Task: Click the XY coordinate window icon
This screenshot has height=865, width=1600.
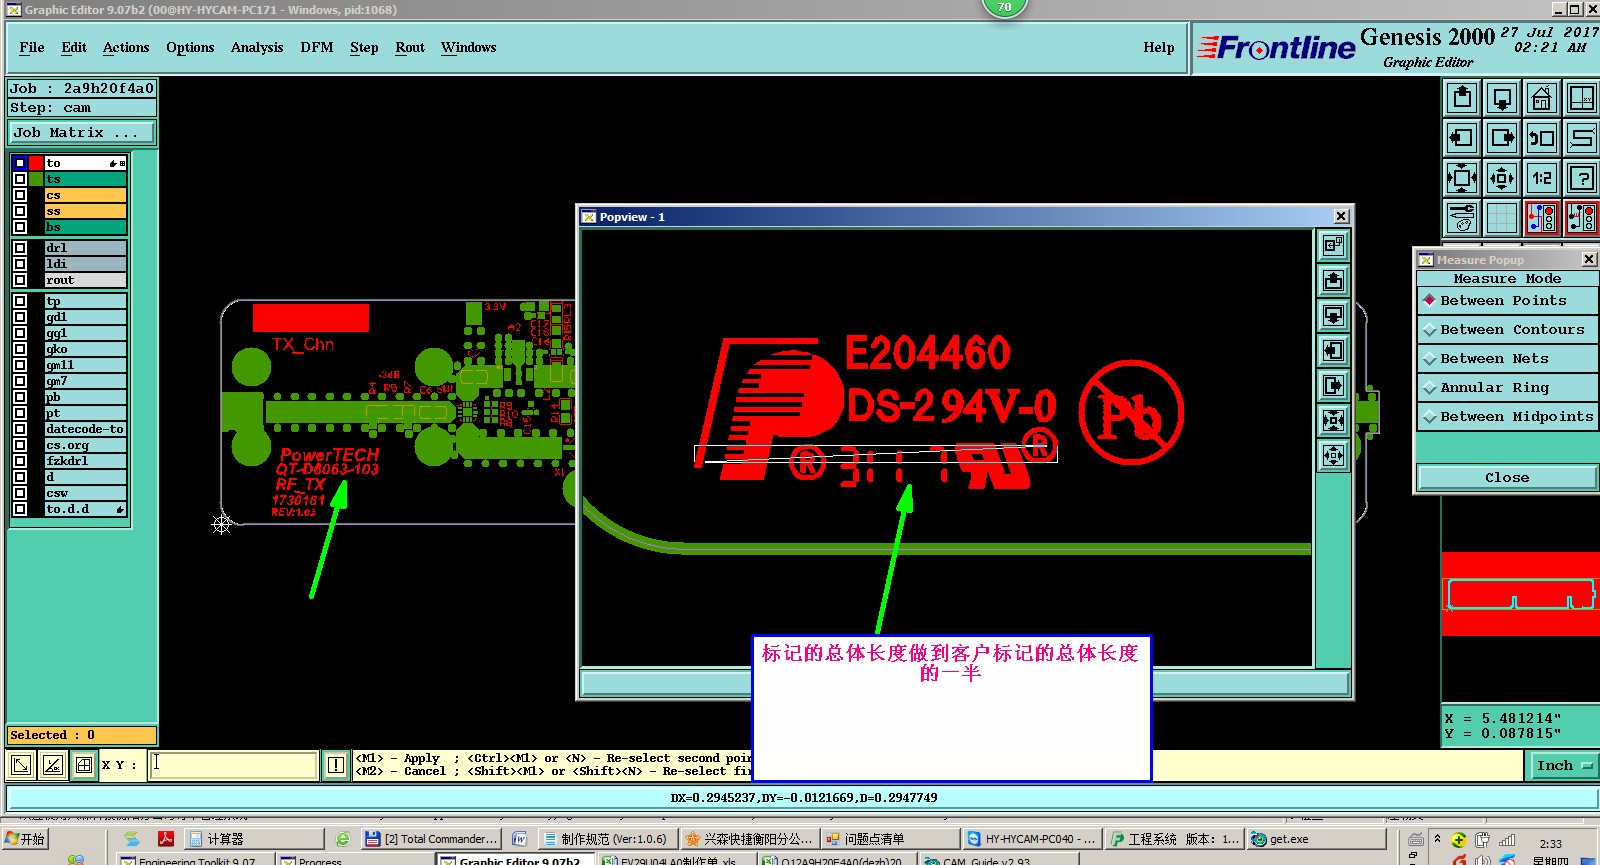Action: pos(1582,98)
